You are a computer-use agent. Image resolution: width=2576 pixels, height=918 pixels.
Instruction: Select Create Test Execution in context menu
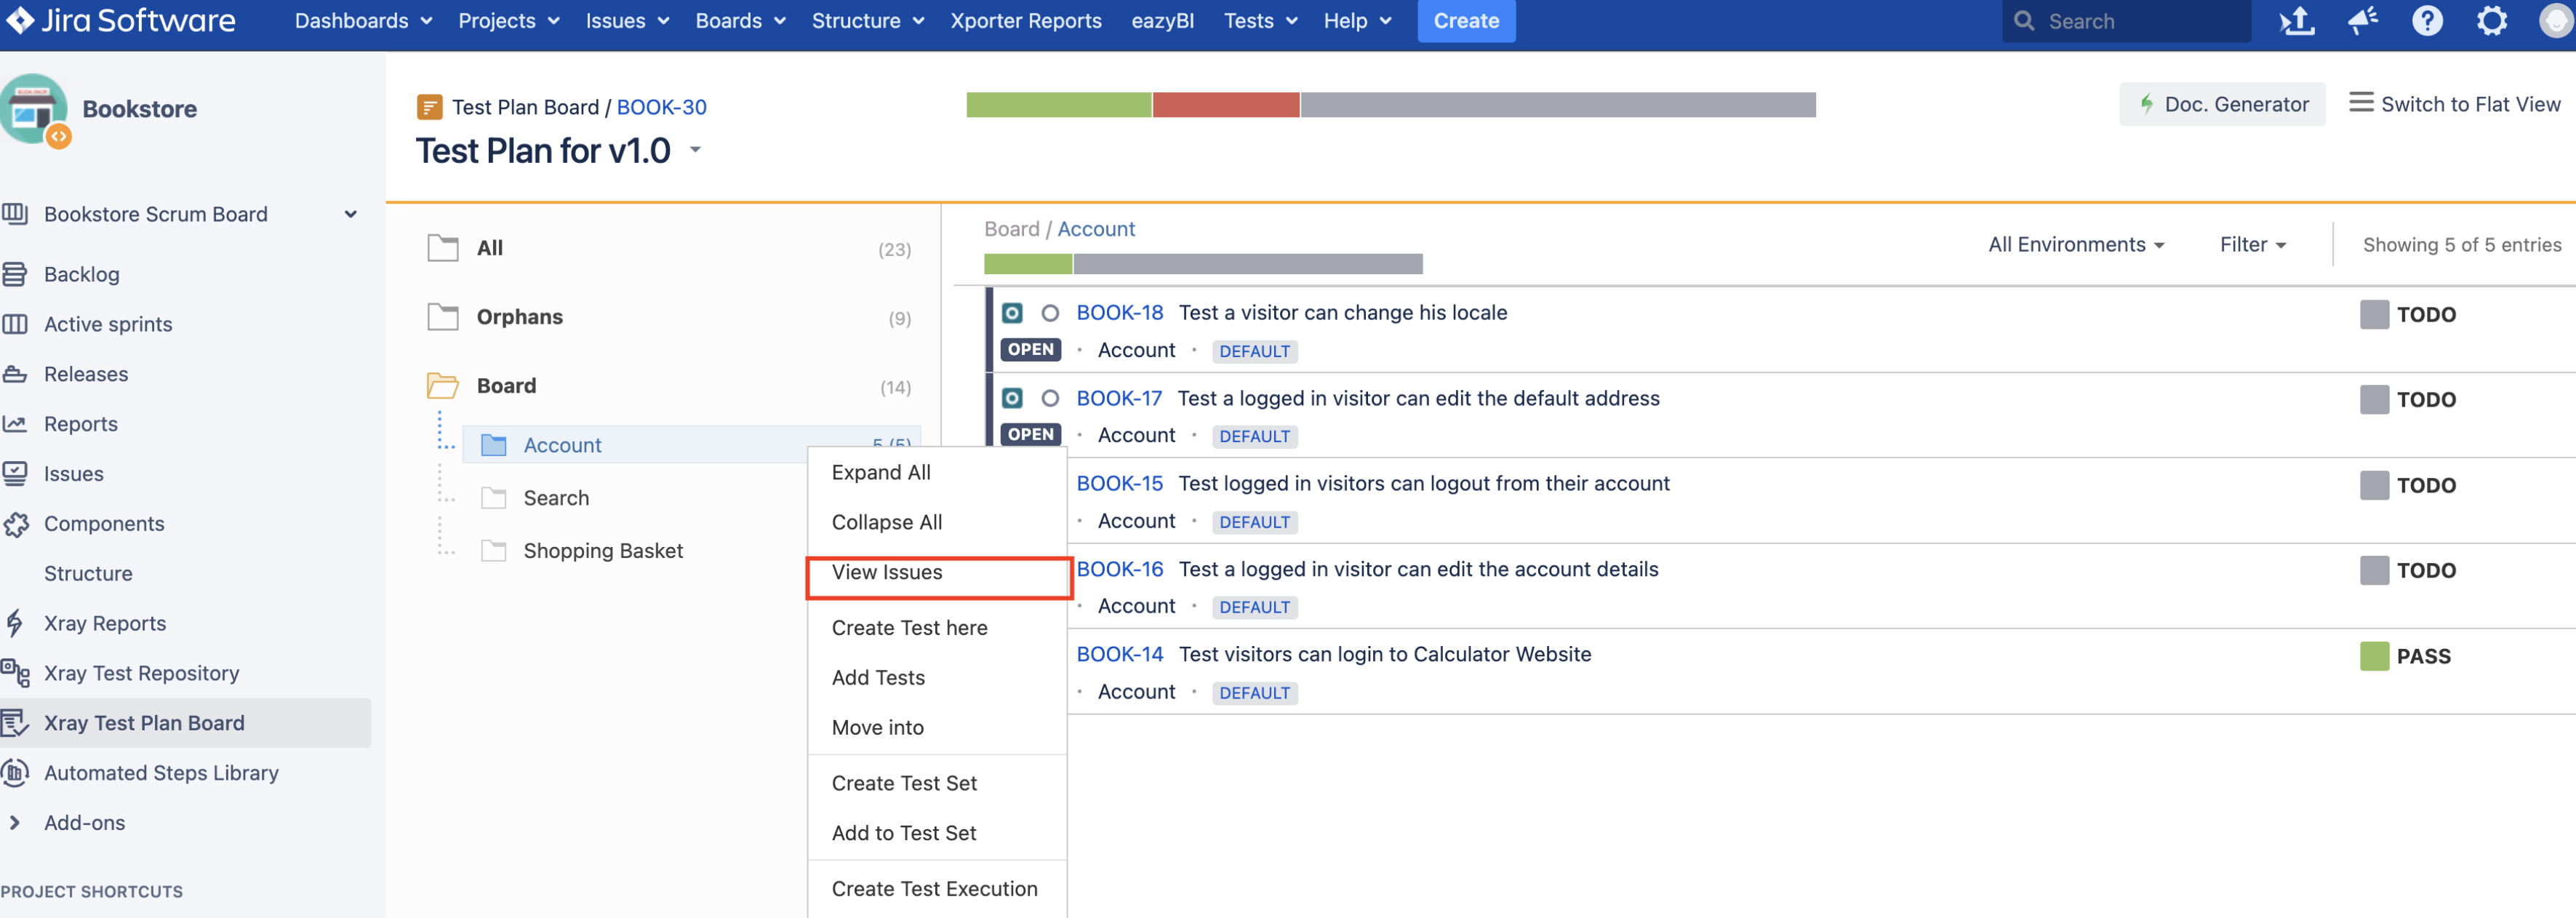click(937, 889)
